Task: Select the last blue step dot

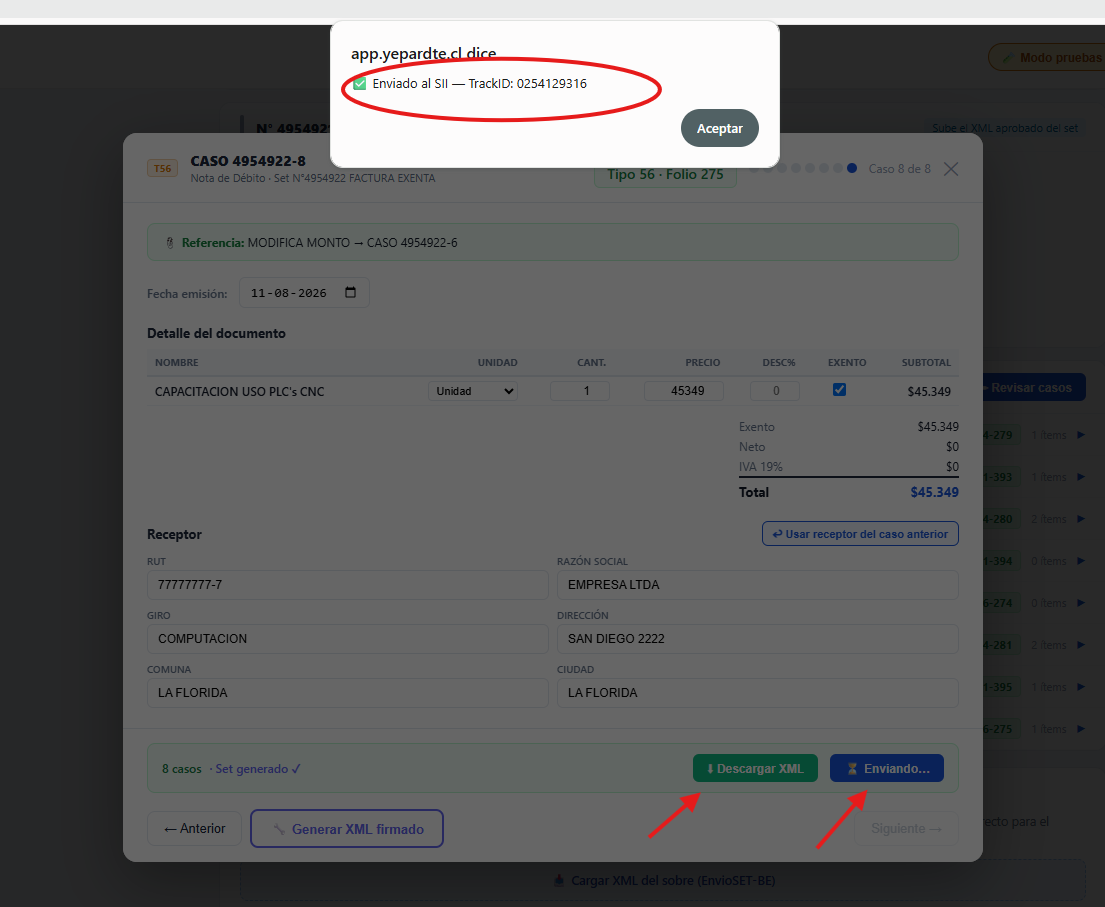Action: point(852,168)
